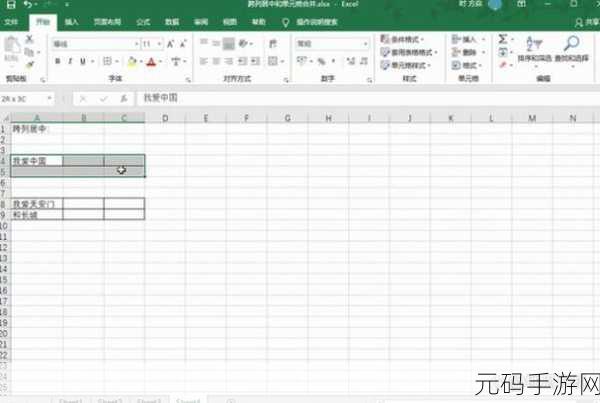Open fill color dropdown arrow
Viewport: 600px width, 403px height.
click(x=141, y=62)
